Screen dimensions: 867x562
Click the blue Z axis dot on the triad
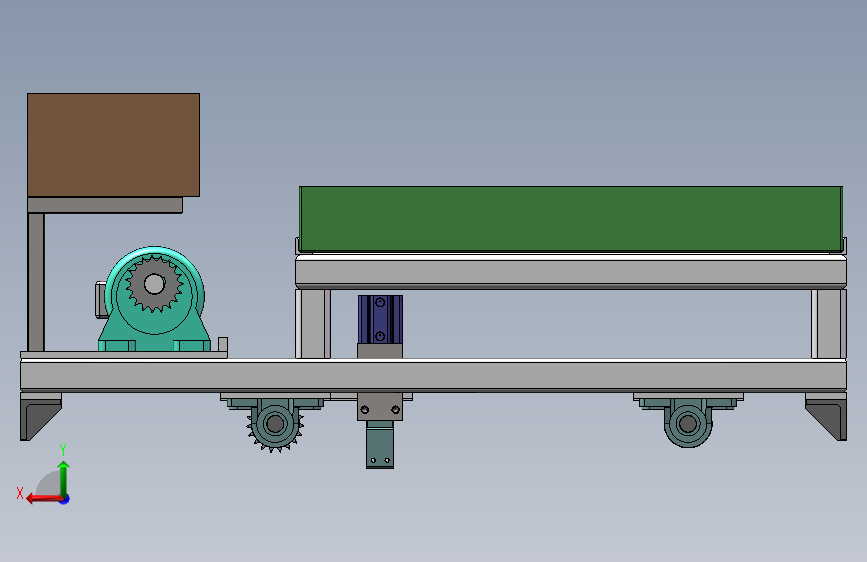65,499
